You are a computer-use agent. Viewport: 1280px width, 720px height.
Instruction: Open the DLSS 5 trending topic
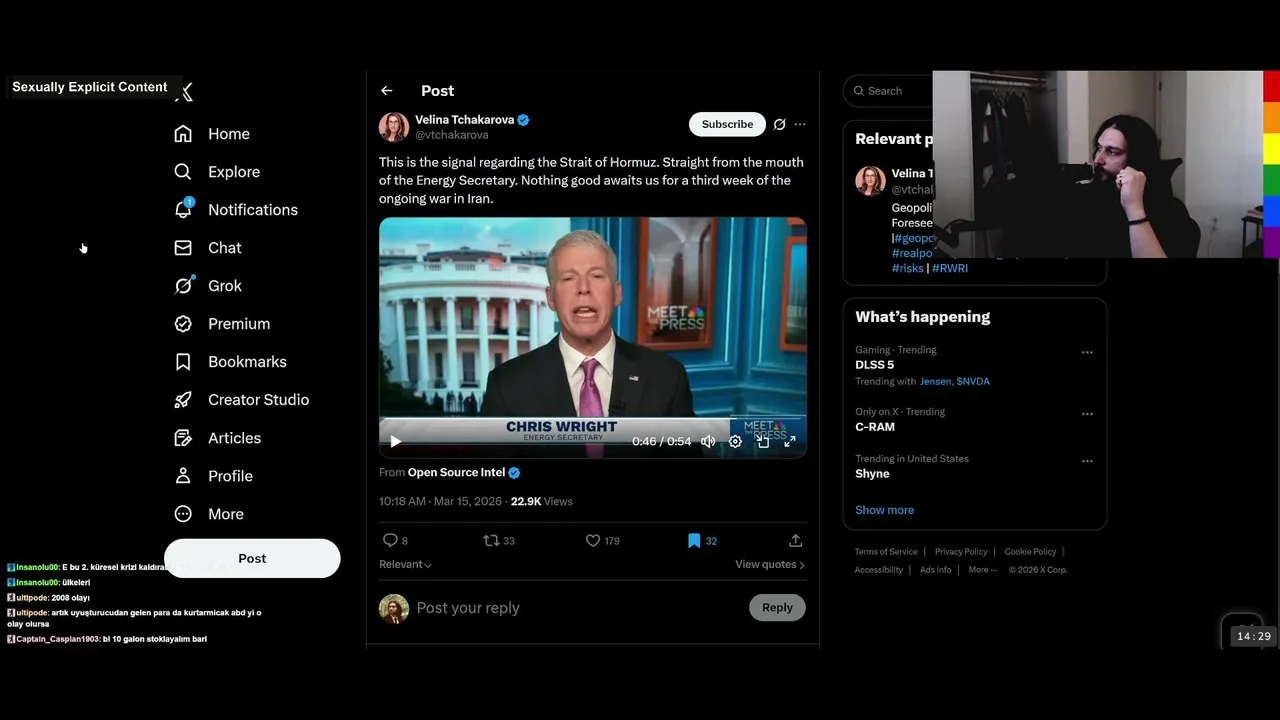tap(875, 365)
